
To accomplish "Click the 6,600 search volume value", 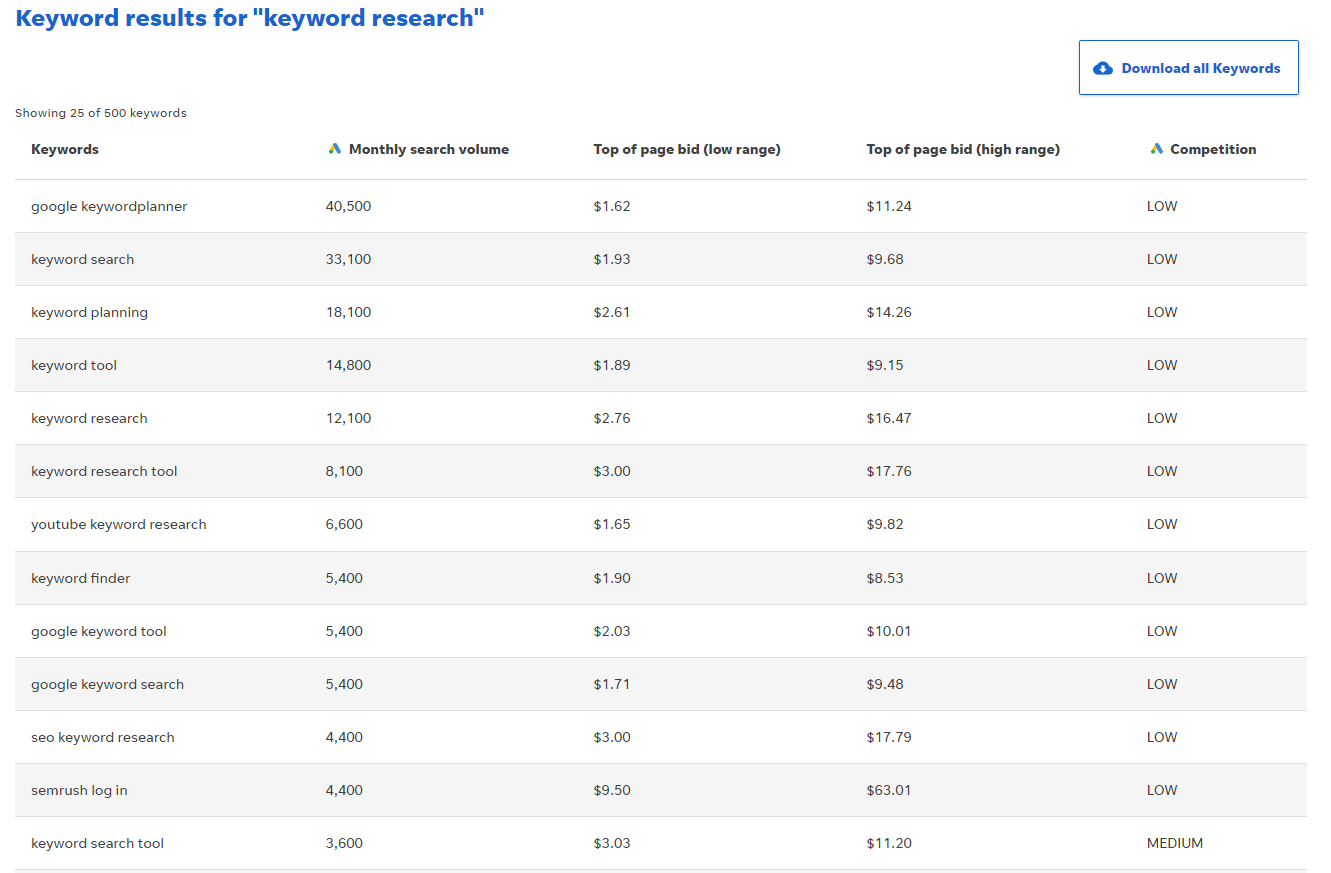I will [x=344, y=524].
